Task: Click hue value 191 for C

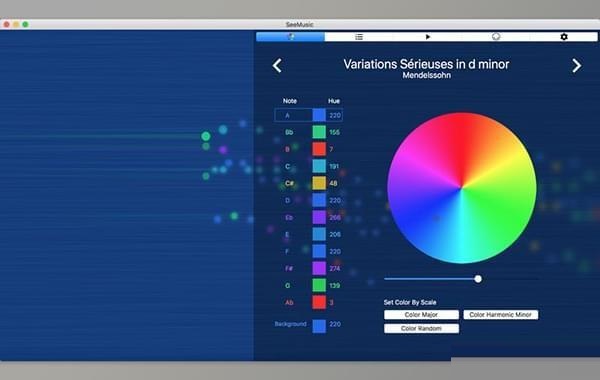Action: click(334, 166)
